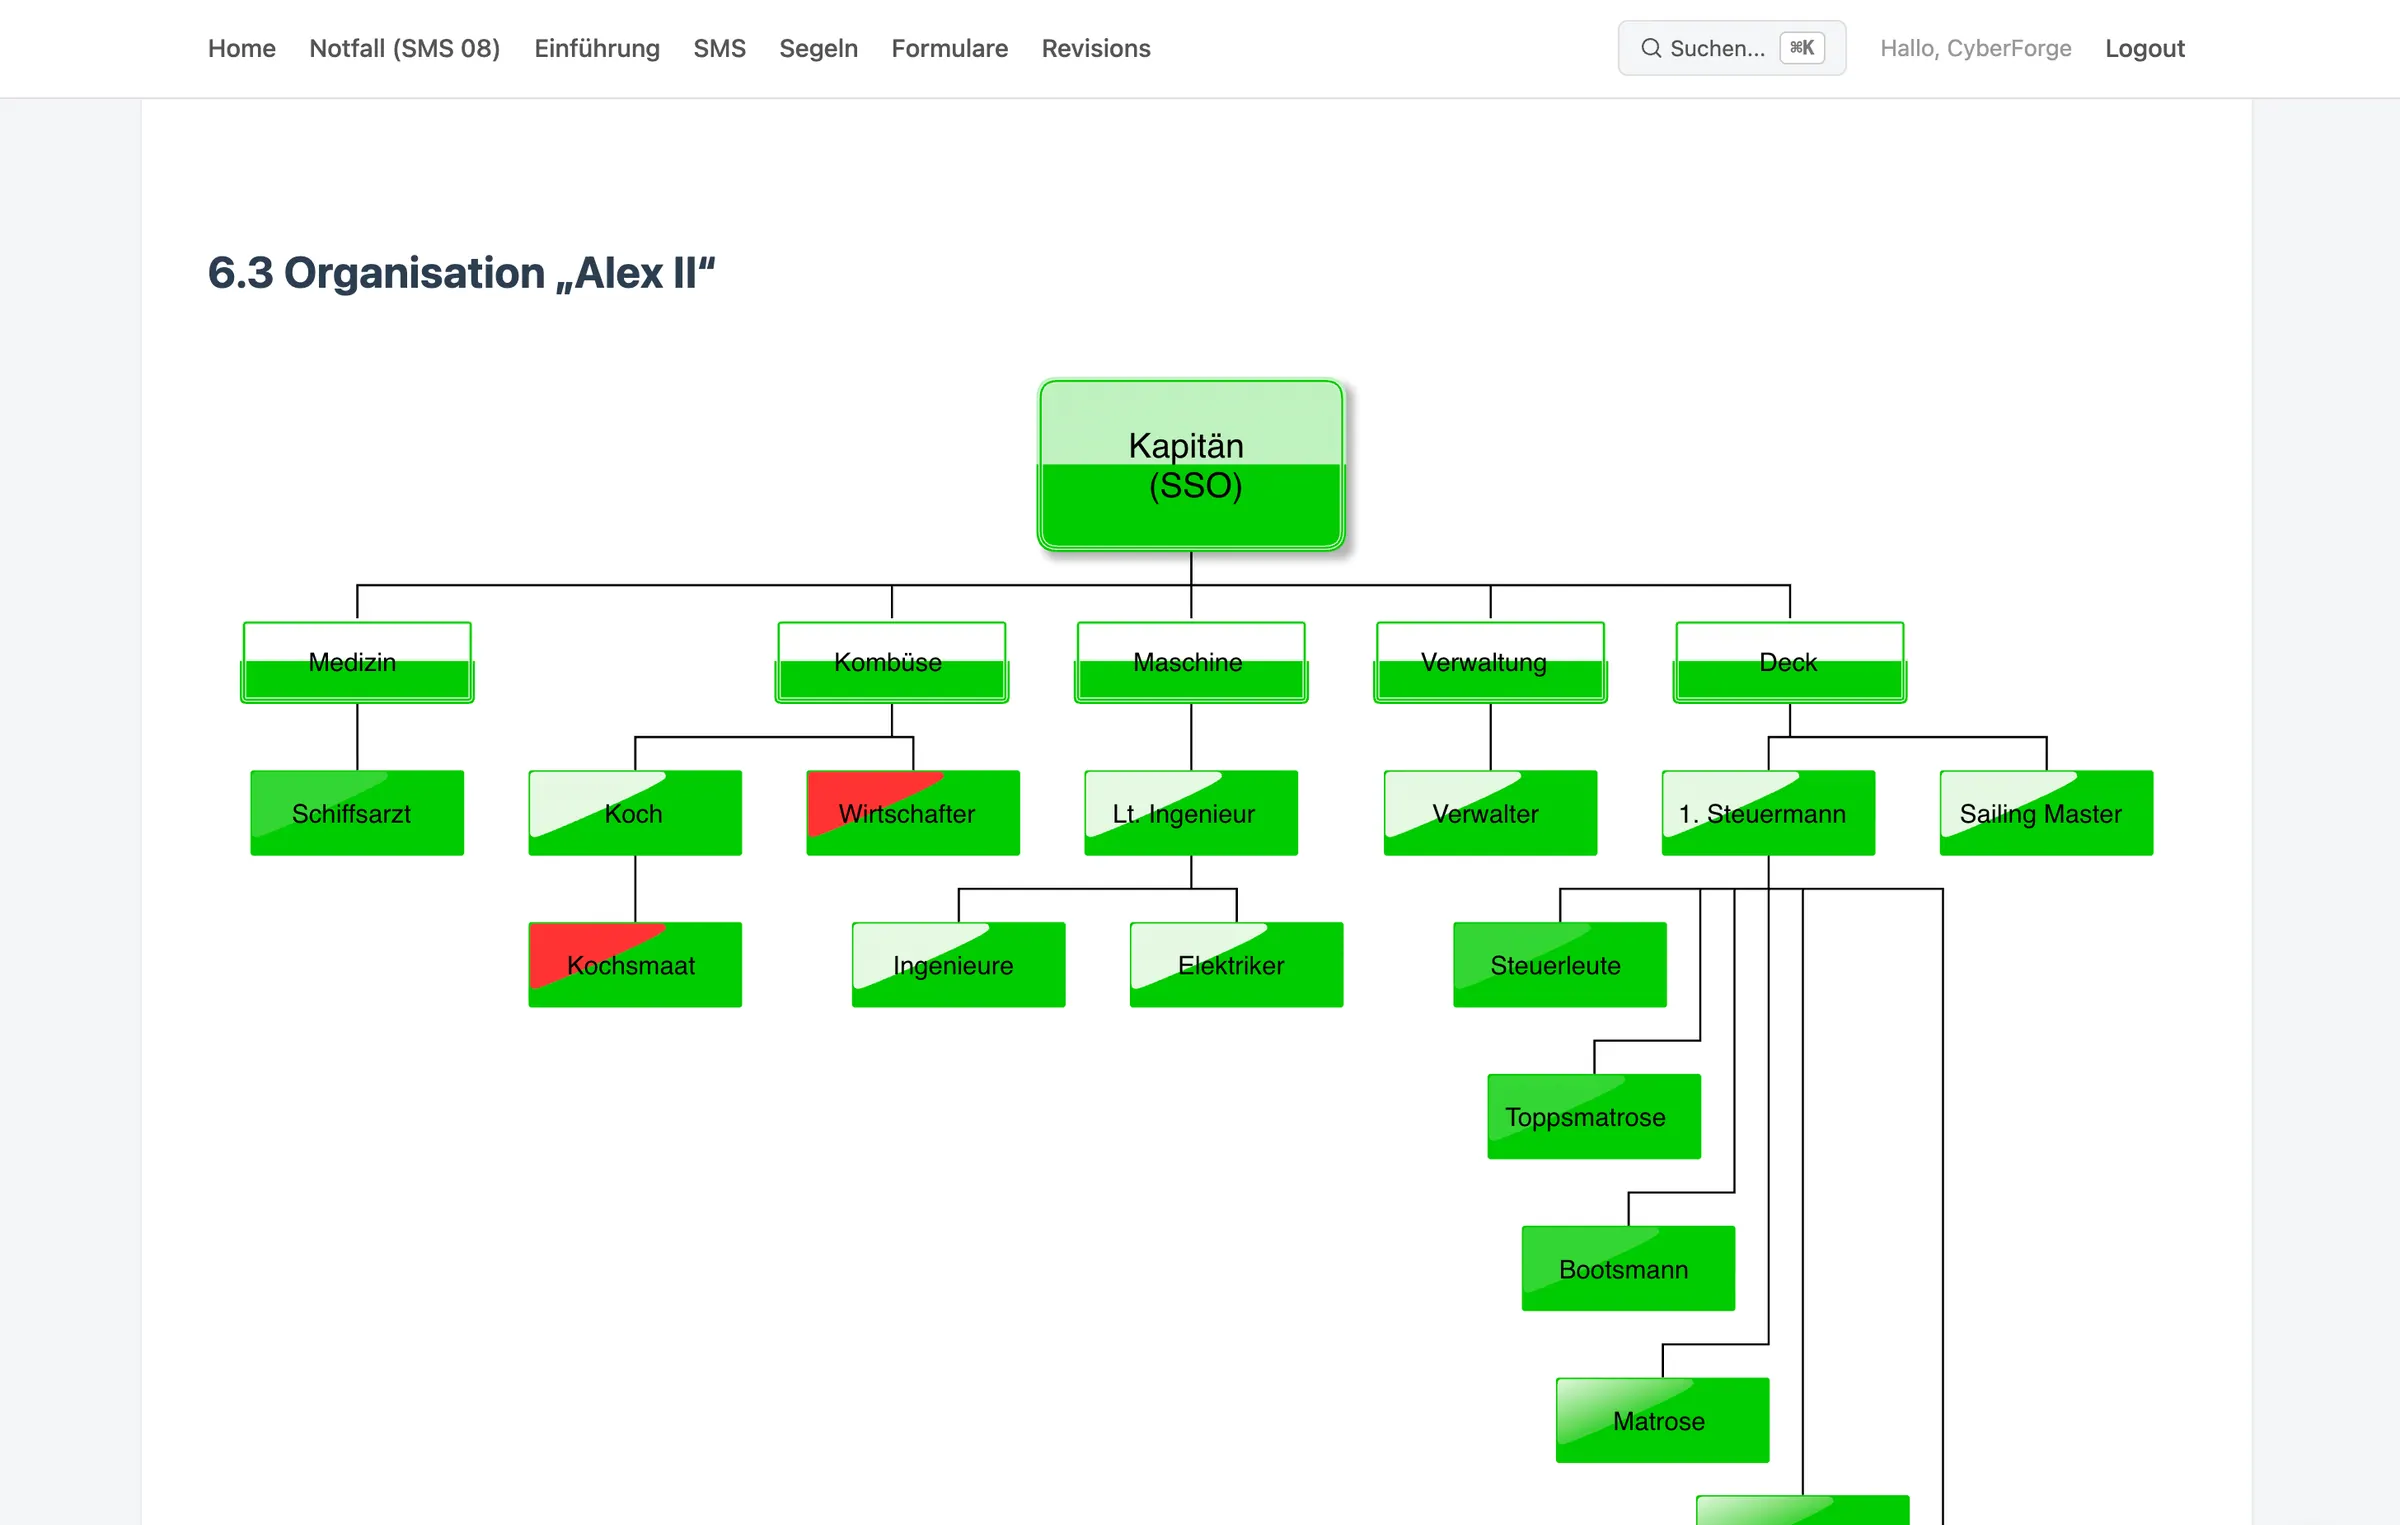Viewport: 2400px width, 1525px height.
Task: Click the ⌘K shortcut badge
Action: [1802, 48]
